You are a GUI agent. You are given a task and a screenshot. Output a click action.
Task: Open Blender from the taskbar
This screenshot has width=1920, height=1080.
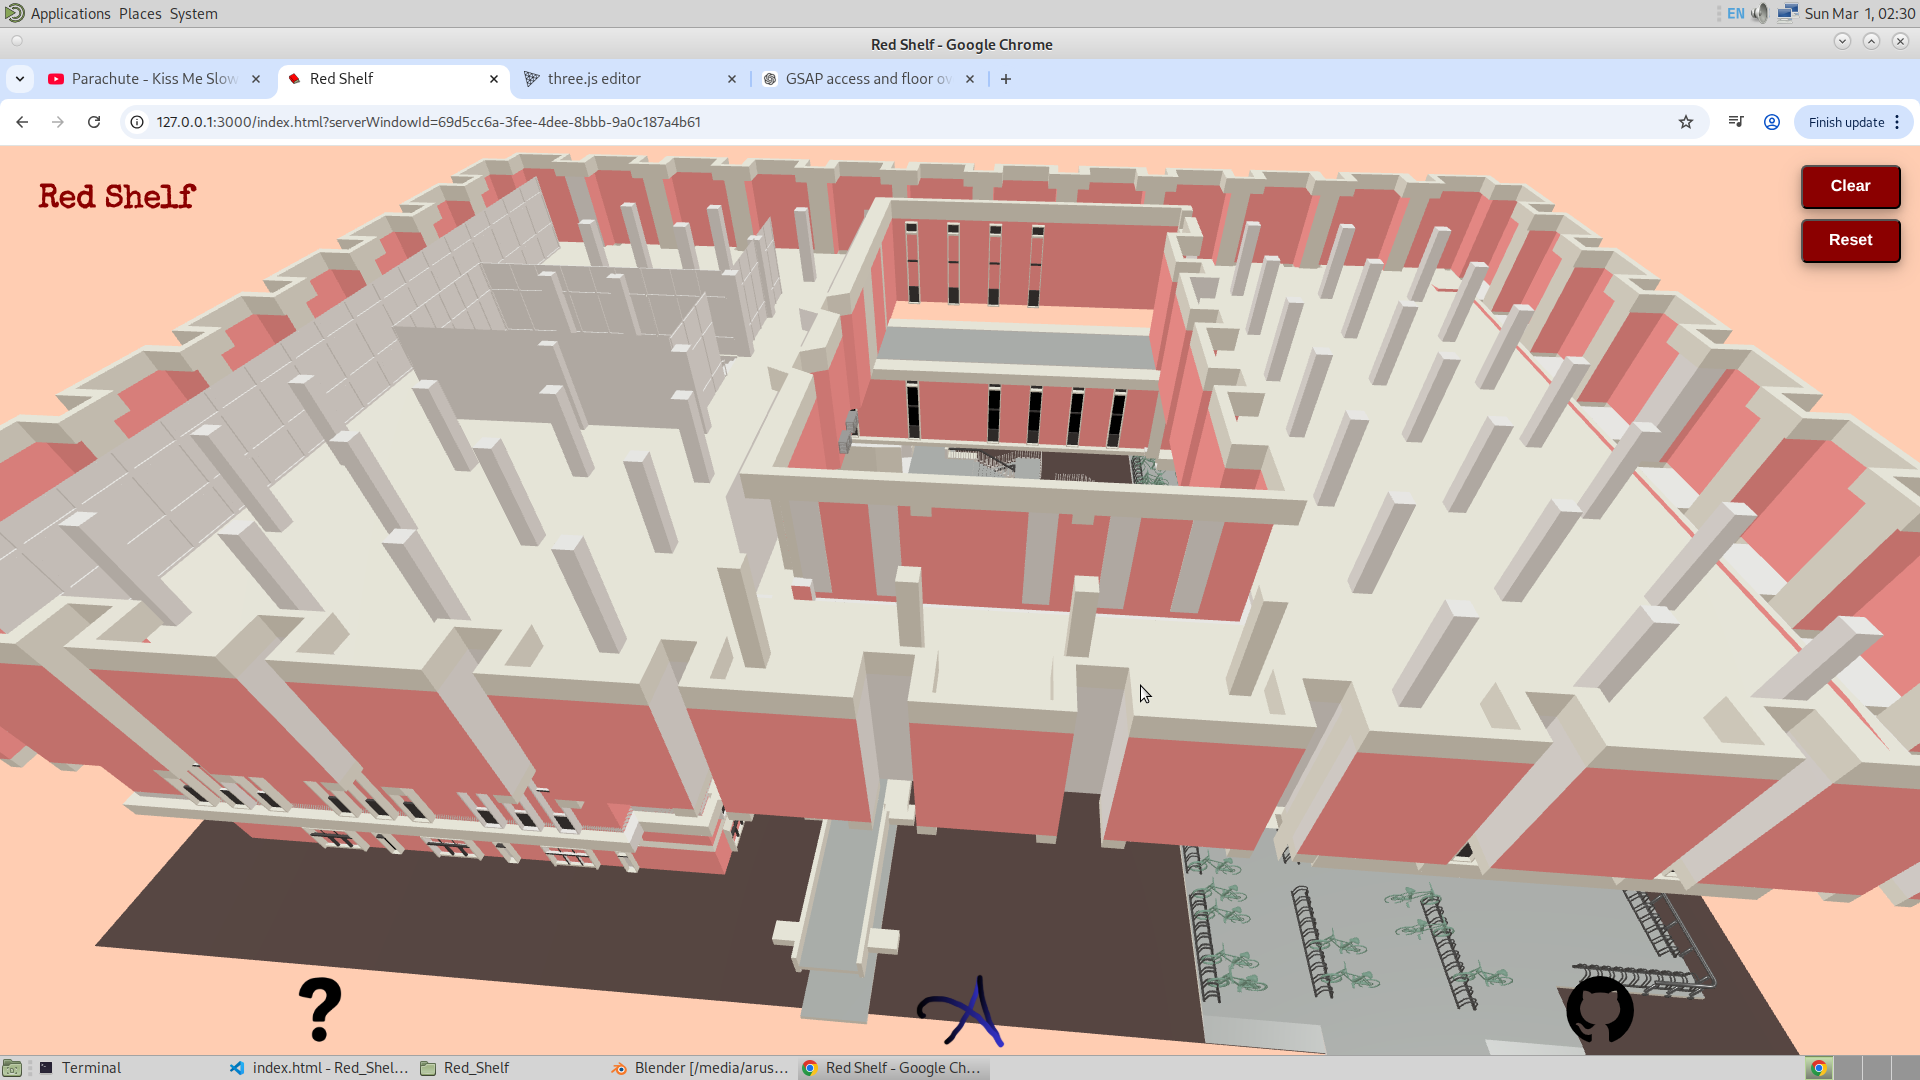coord(701,1068)
